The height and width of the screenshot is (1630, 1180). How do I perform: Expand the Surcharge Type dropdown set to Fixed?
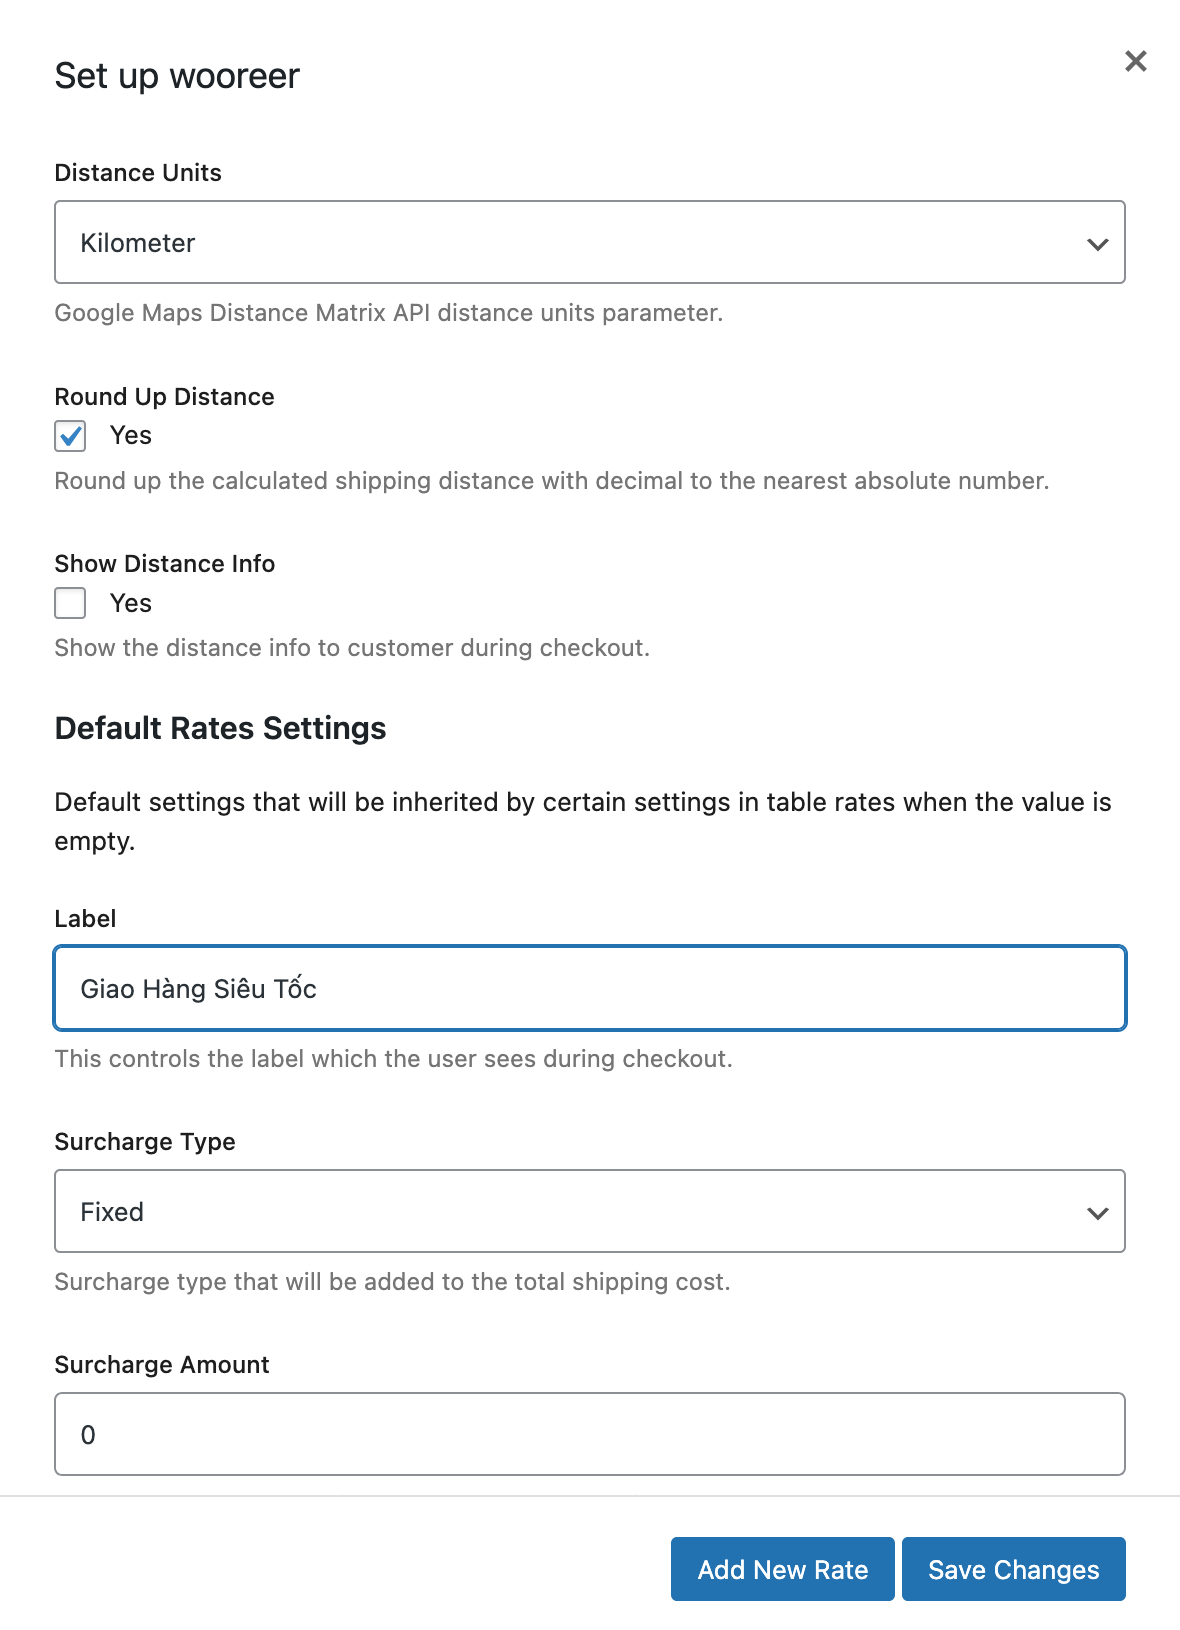[588, 1211]
